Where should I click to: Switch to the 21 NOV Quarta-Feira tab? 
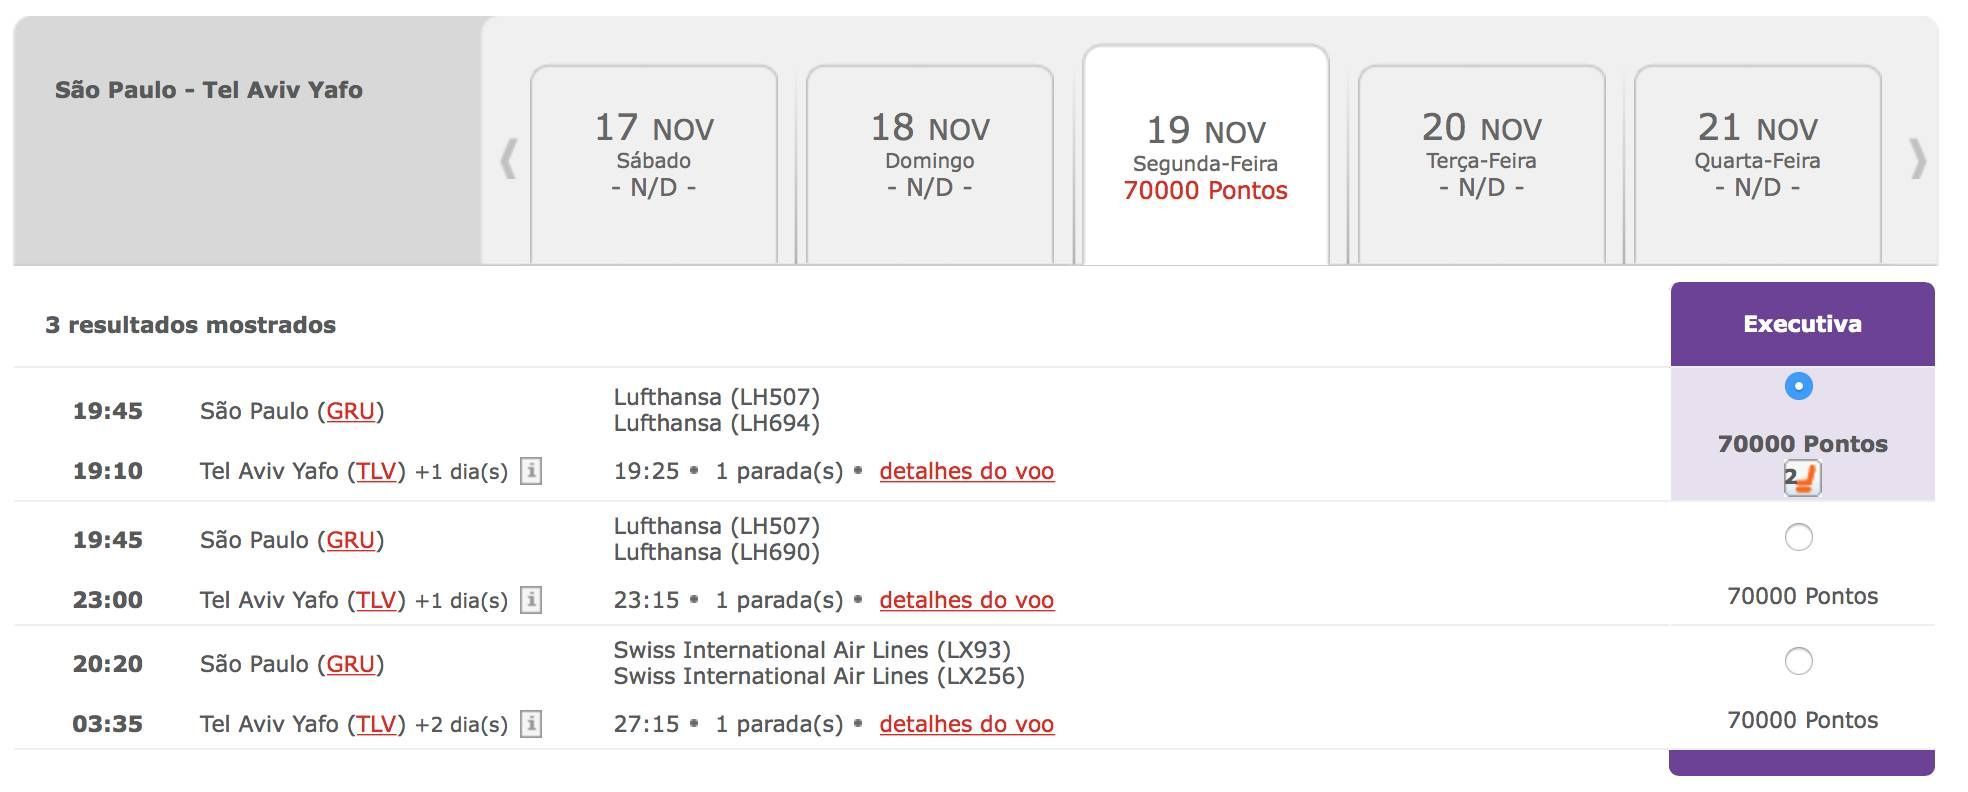[1758, 165]
